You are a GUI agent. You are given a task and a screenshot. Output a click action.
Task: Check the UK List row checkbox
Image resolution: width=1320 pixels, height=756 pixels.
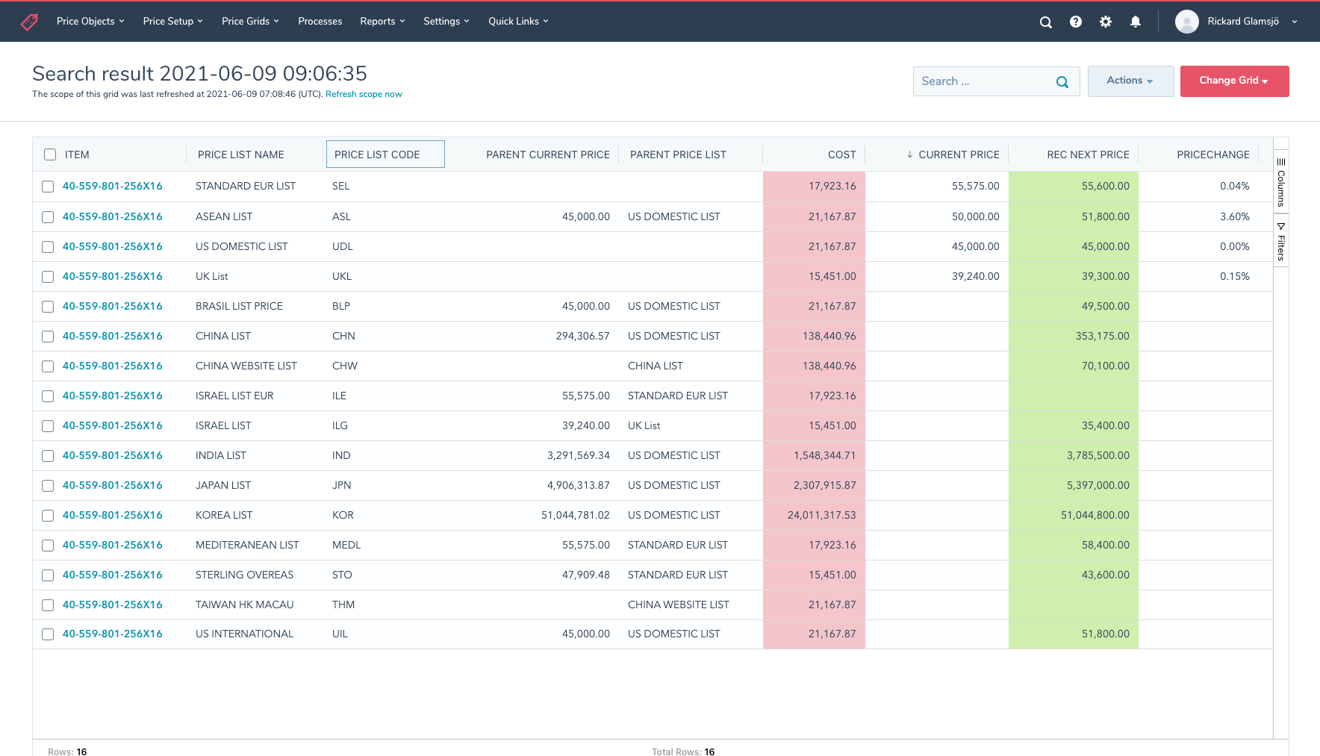(x=48, y=277)
